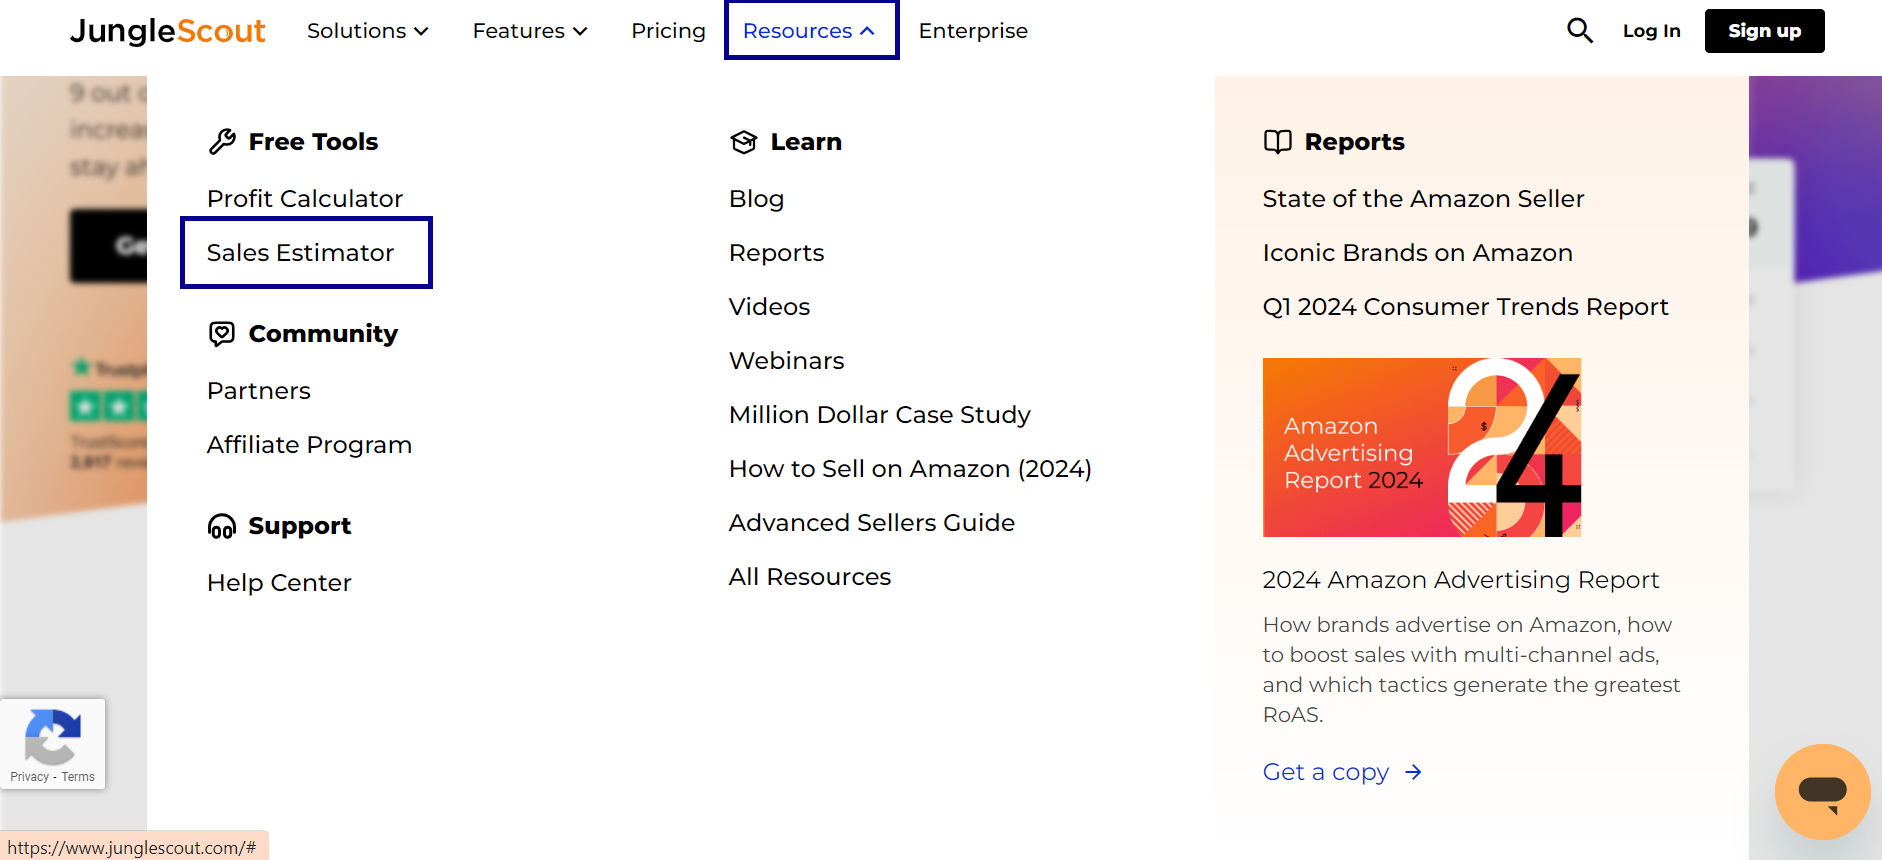Open the Million Dollar Case Study
Image resolution: width=1882 pixels, height=860 pixels.
tap(880, 415)
